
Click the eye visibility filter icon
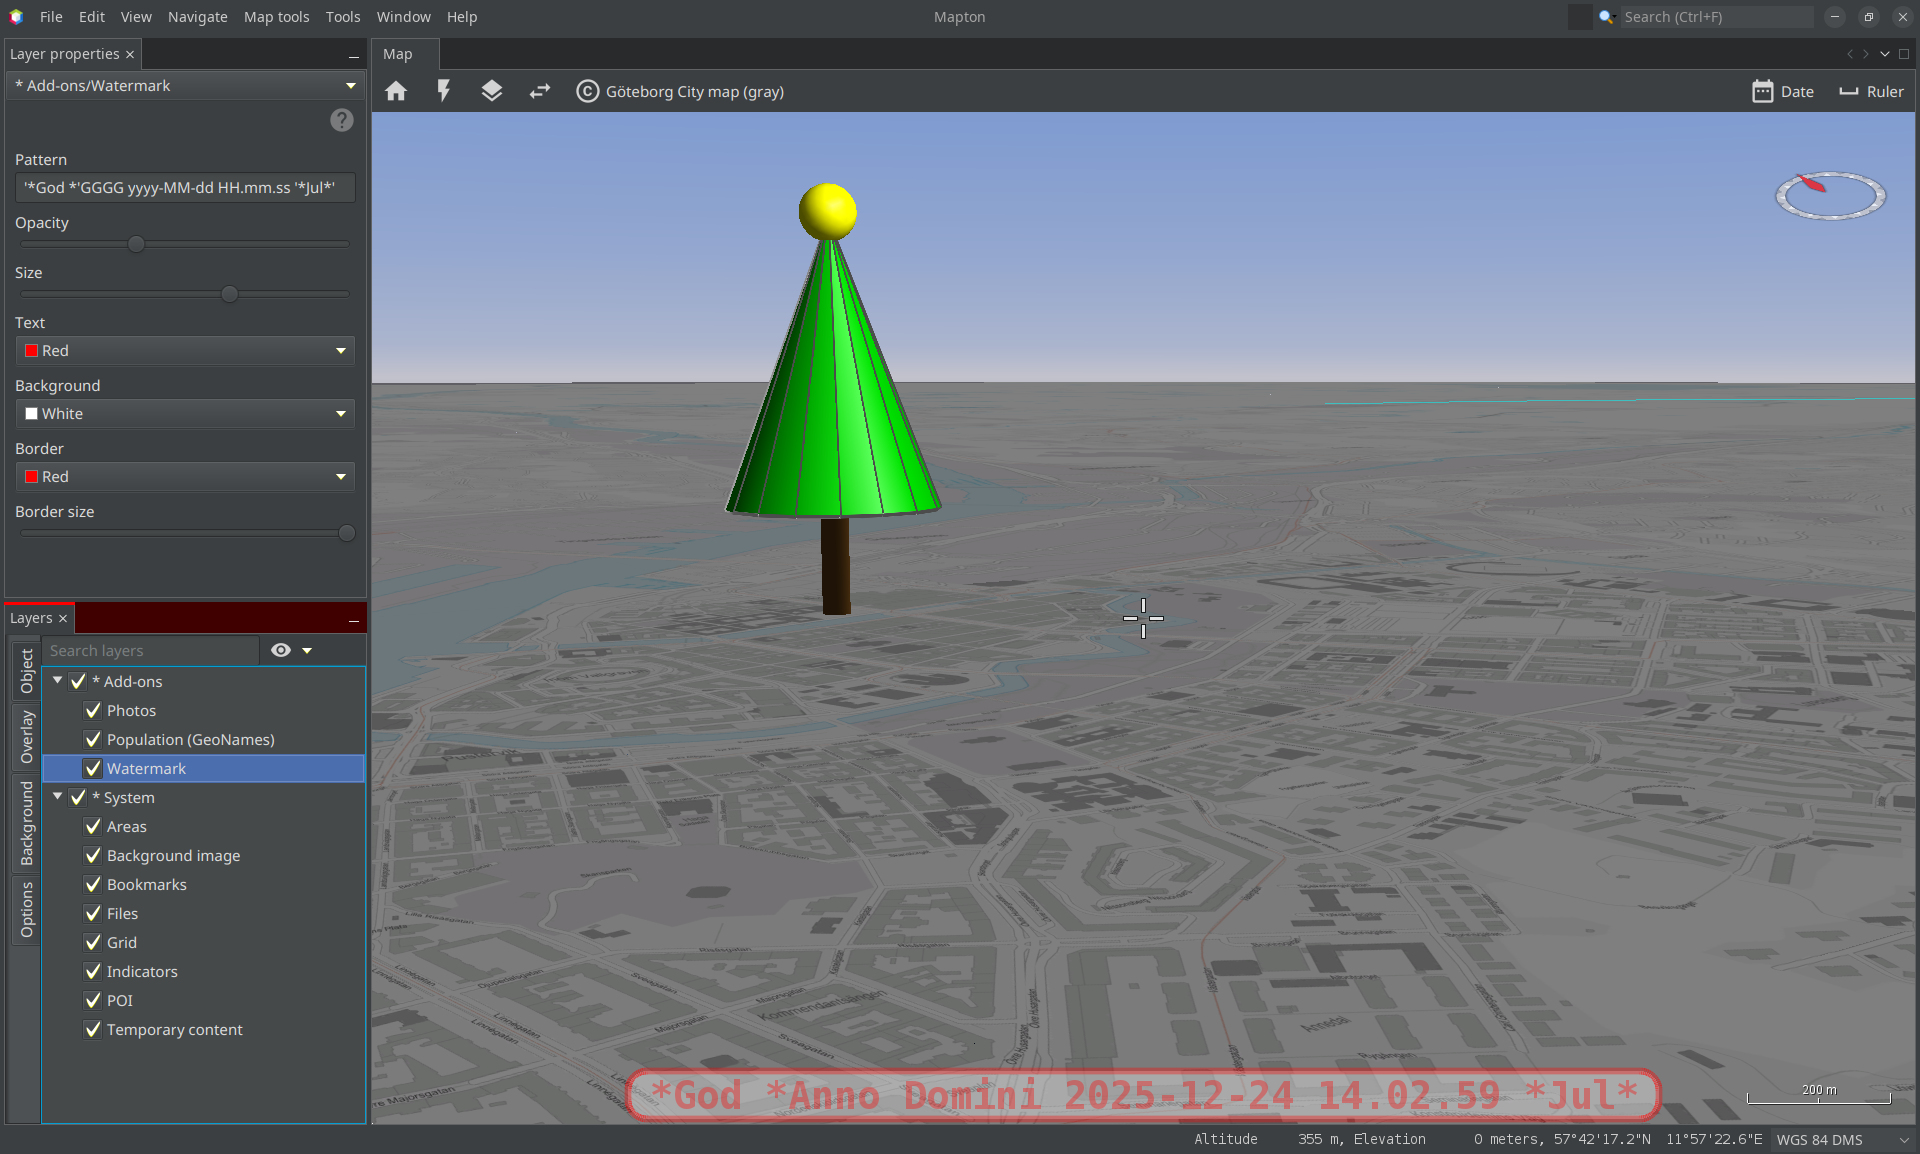pos(281,650)
